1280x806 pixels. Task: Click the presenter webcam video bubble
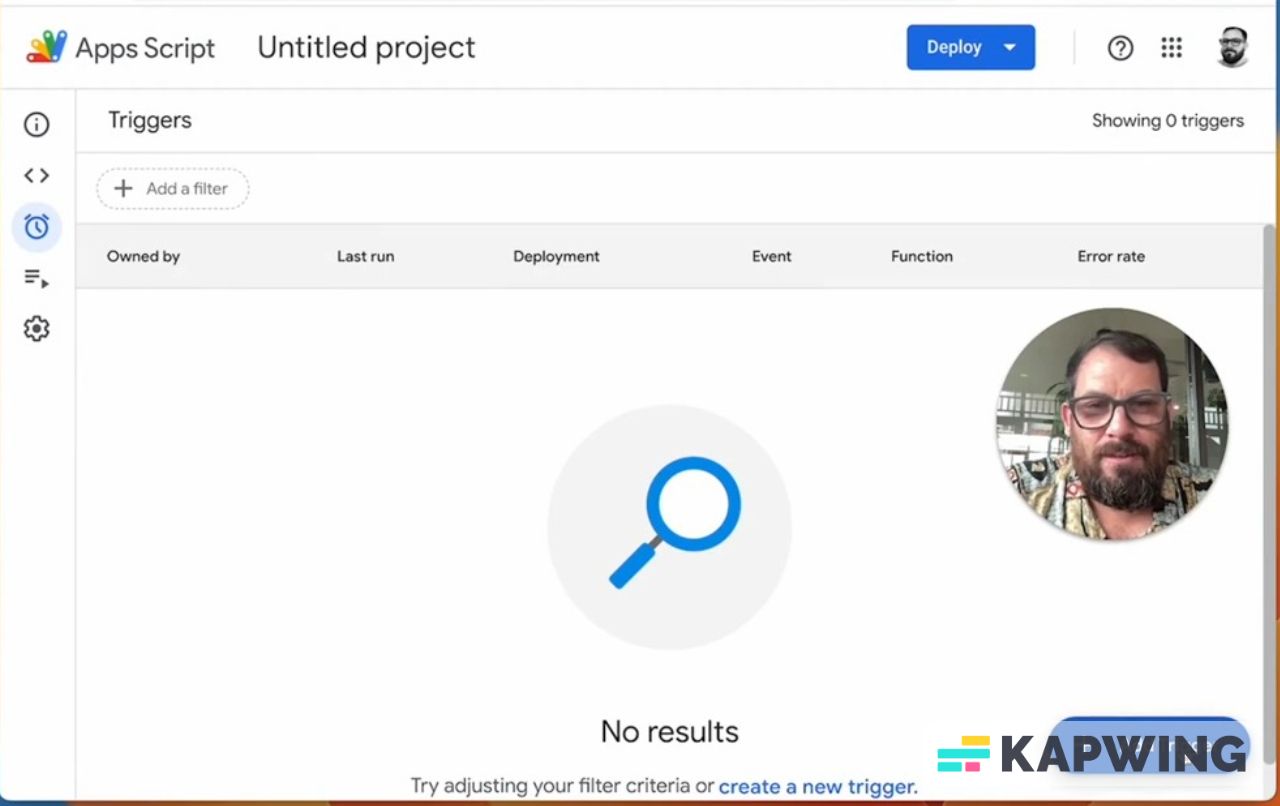(x=1112, y=424)
